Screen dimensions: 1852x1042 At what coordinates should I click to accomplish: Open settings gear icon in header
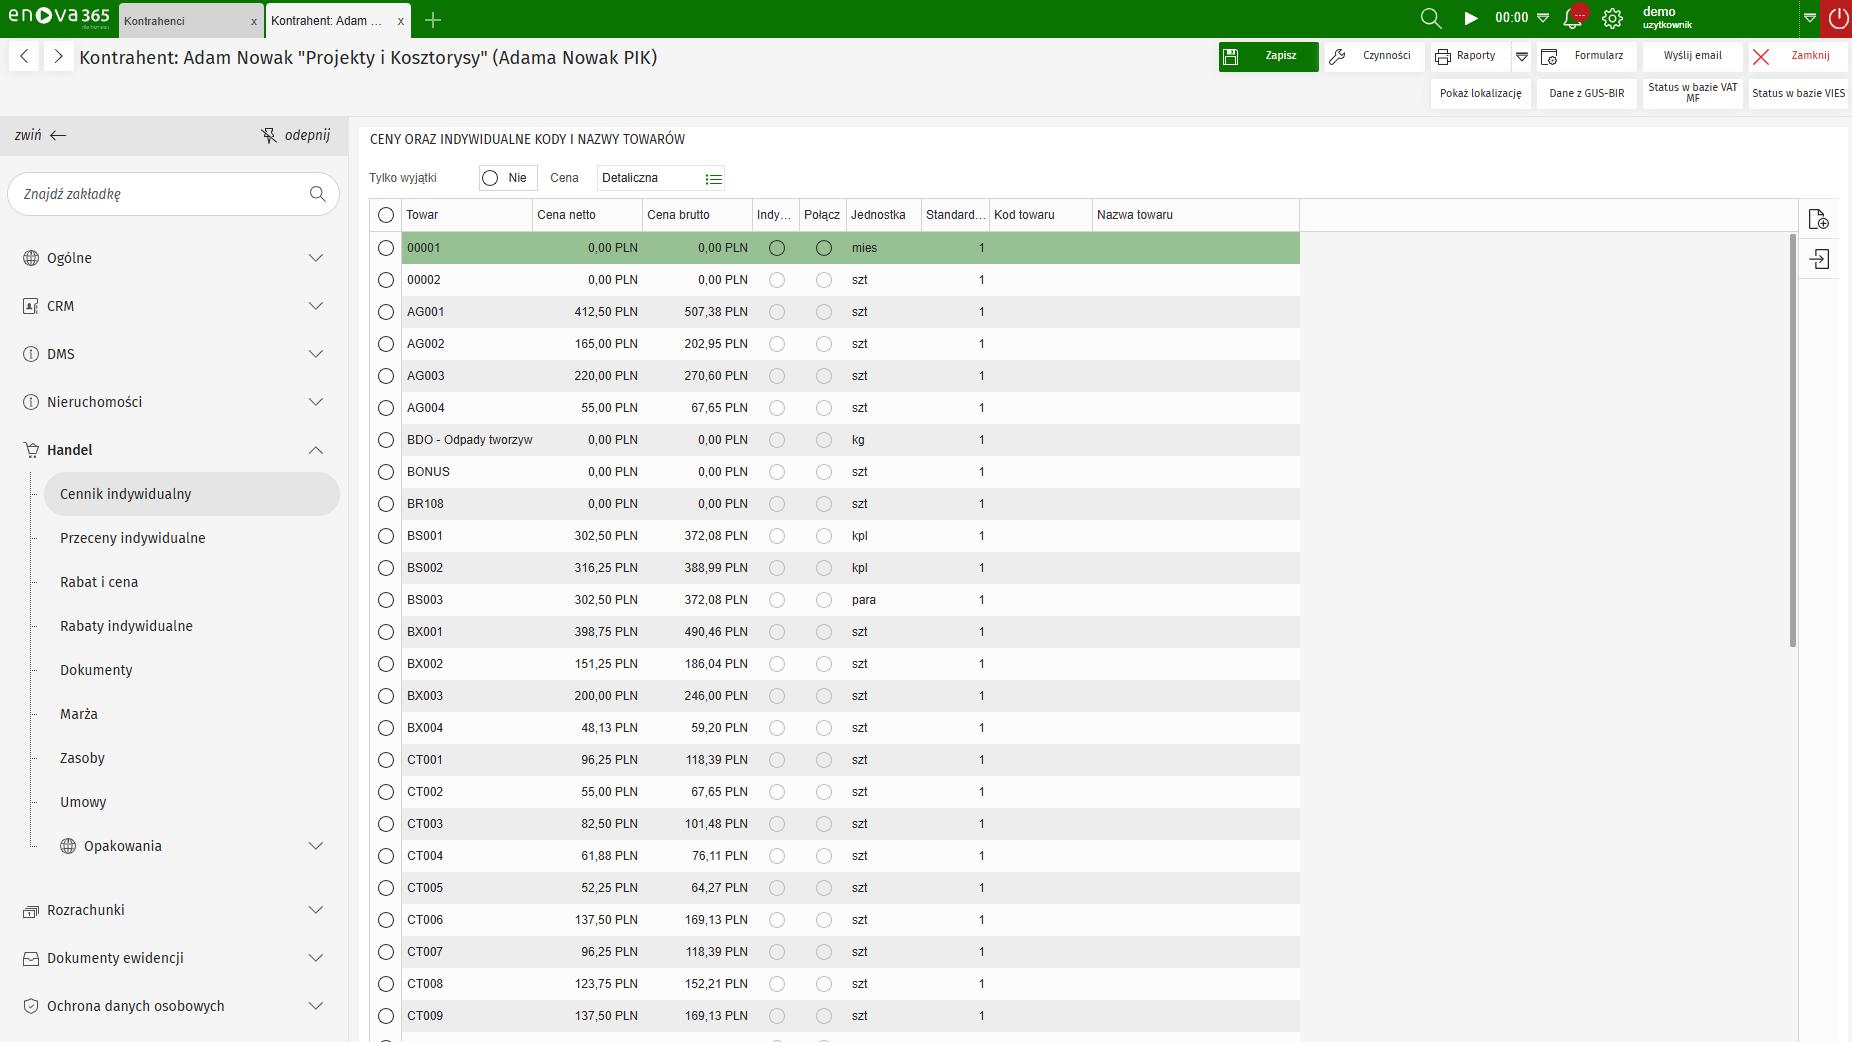click(1612, 18)
